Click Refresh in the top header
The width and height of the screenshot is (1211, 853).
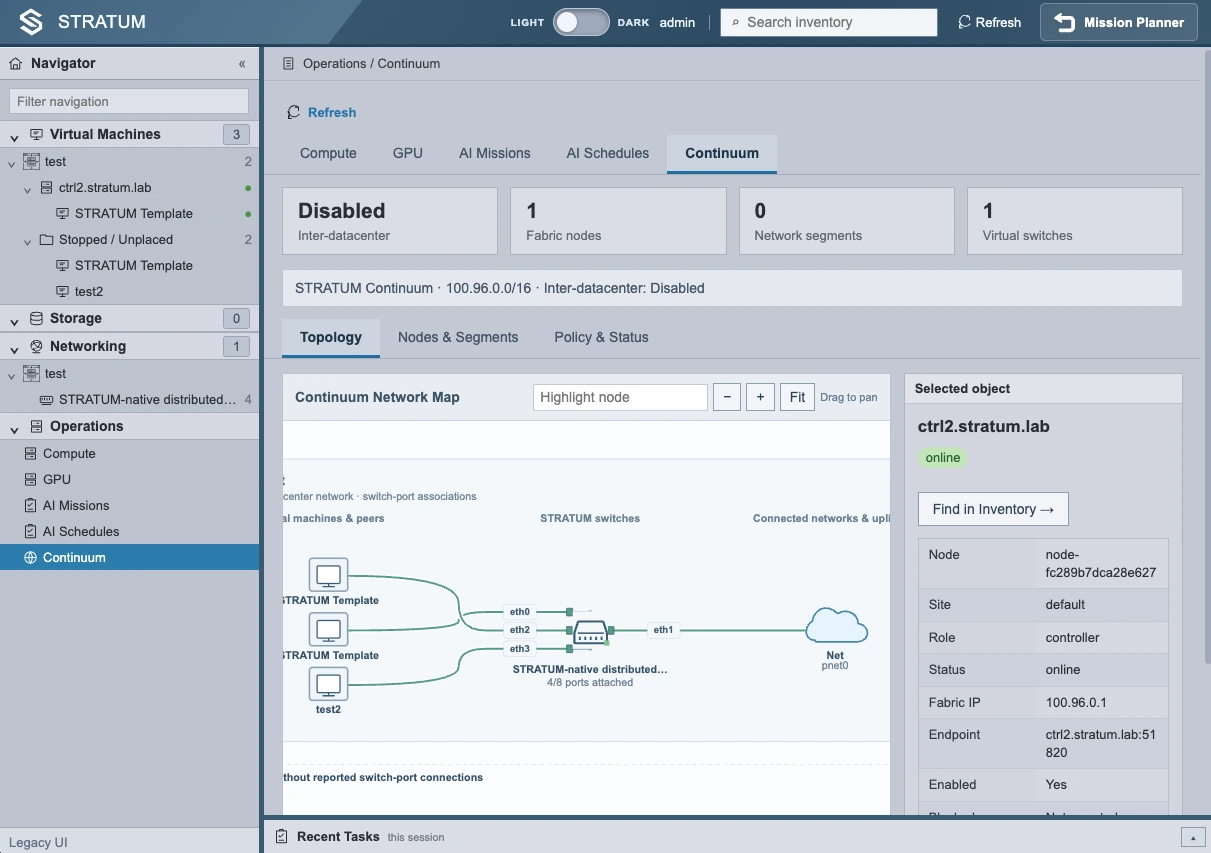[989, 22]
